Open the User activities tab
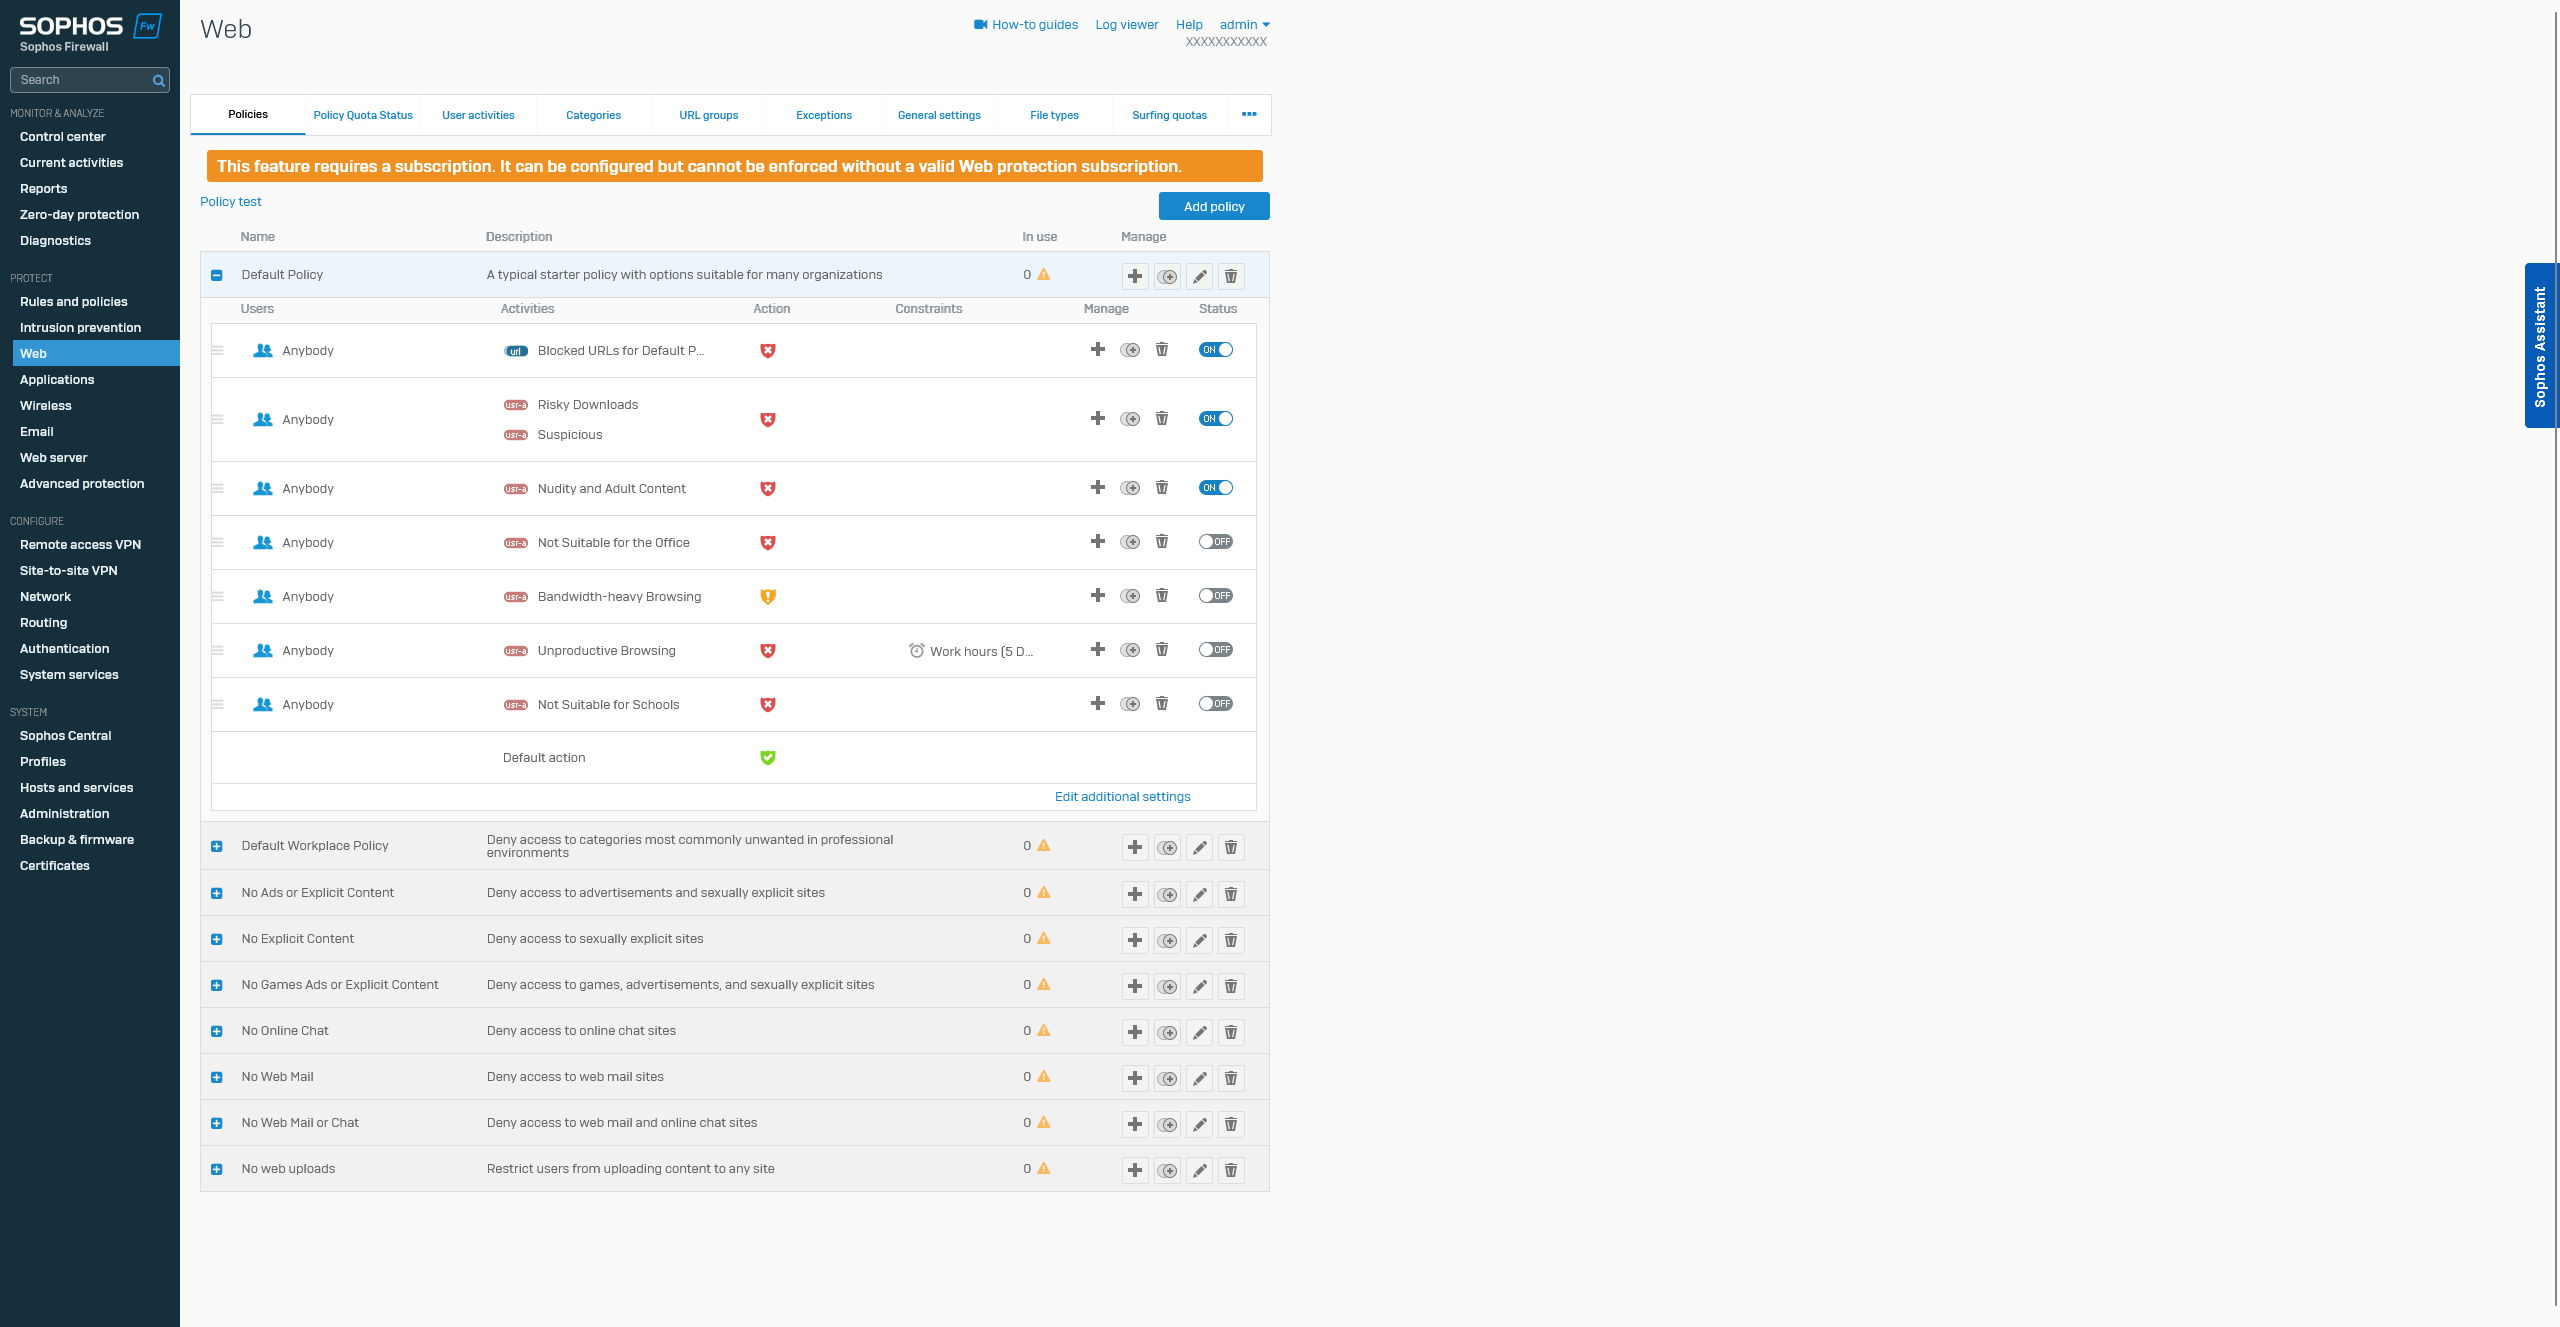Image resolution: width=2560 pixels, height=1327 pixels. click(478, 115)
